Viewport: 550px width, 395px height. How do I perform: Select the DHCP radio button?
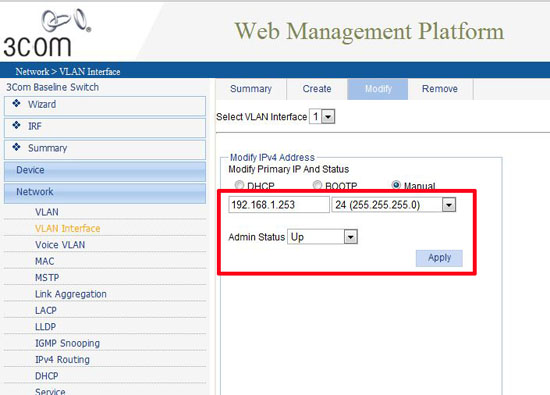239,185
